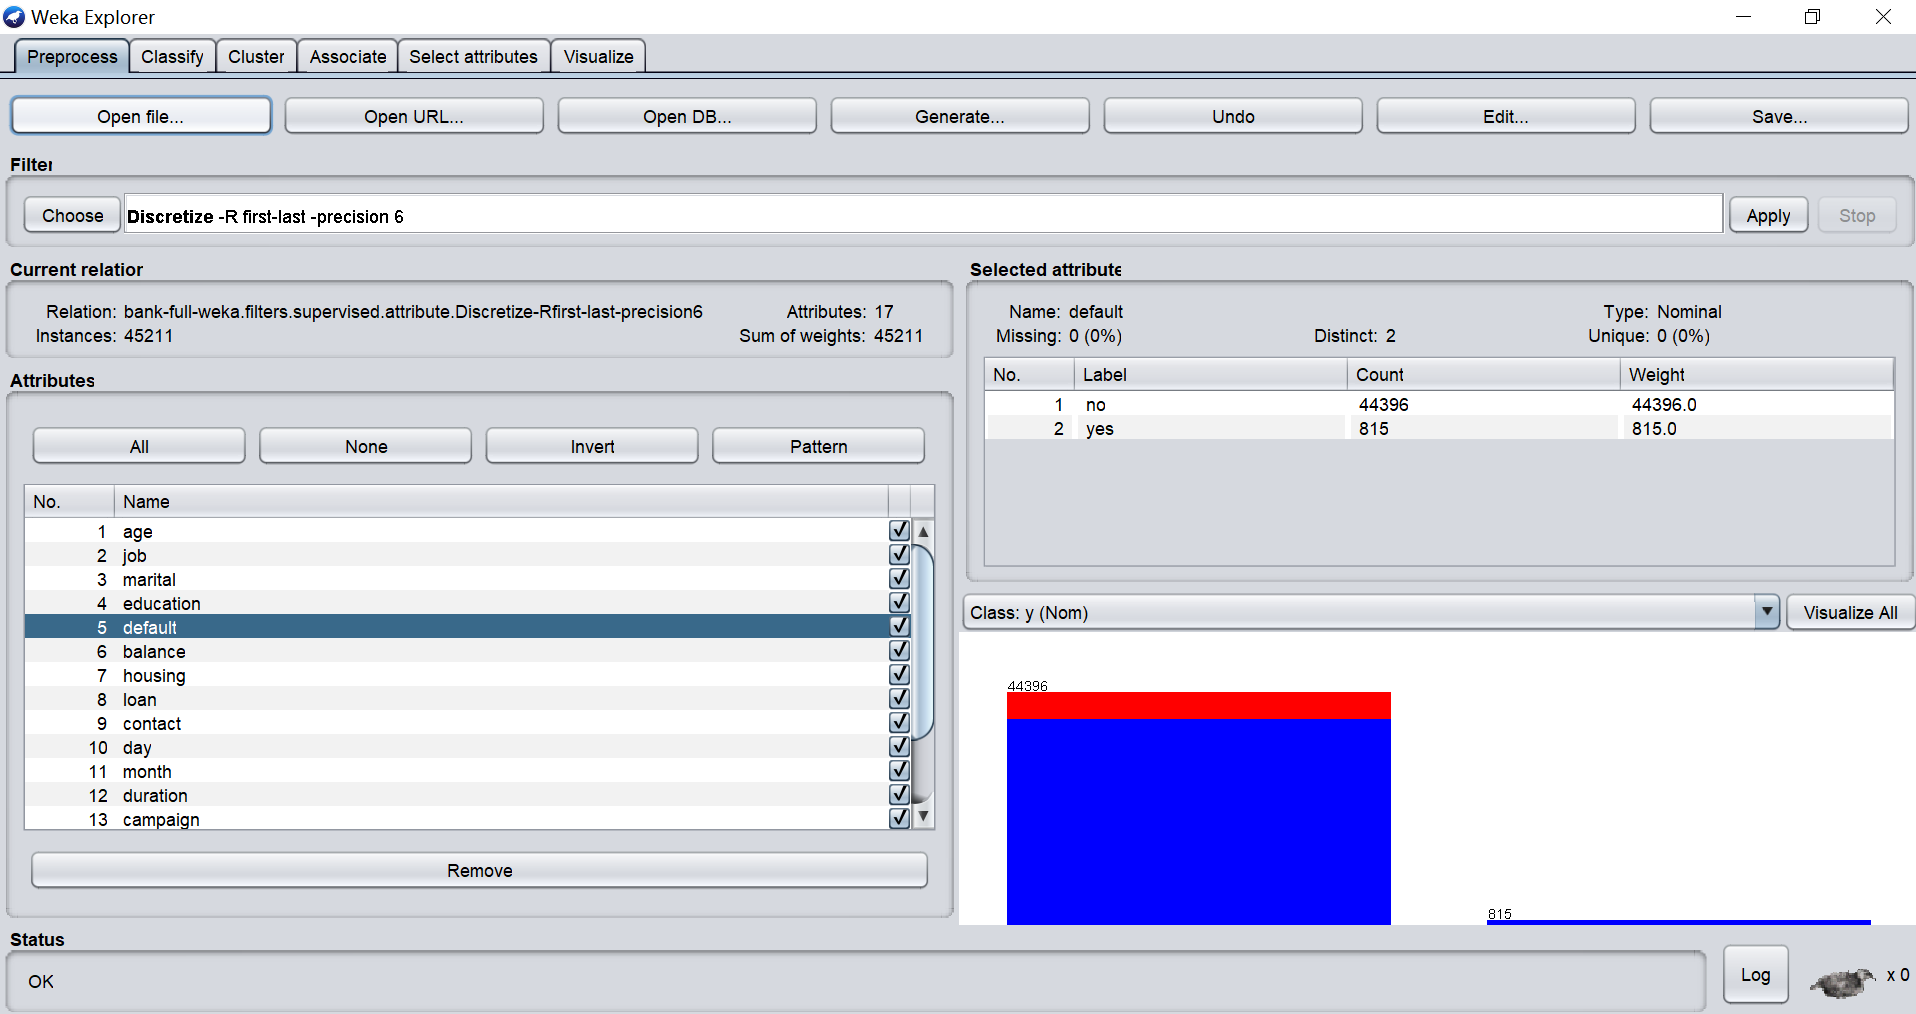Minimize the Weka Explorer window
1916x1014 pixels.
(x=1743, y=17)
